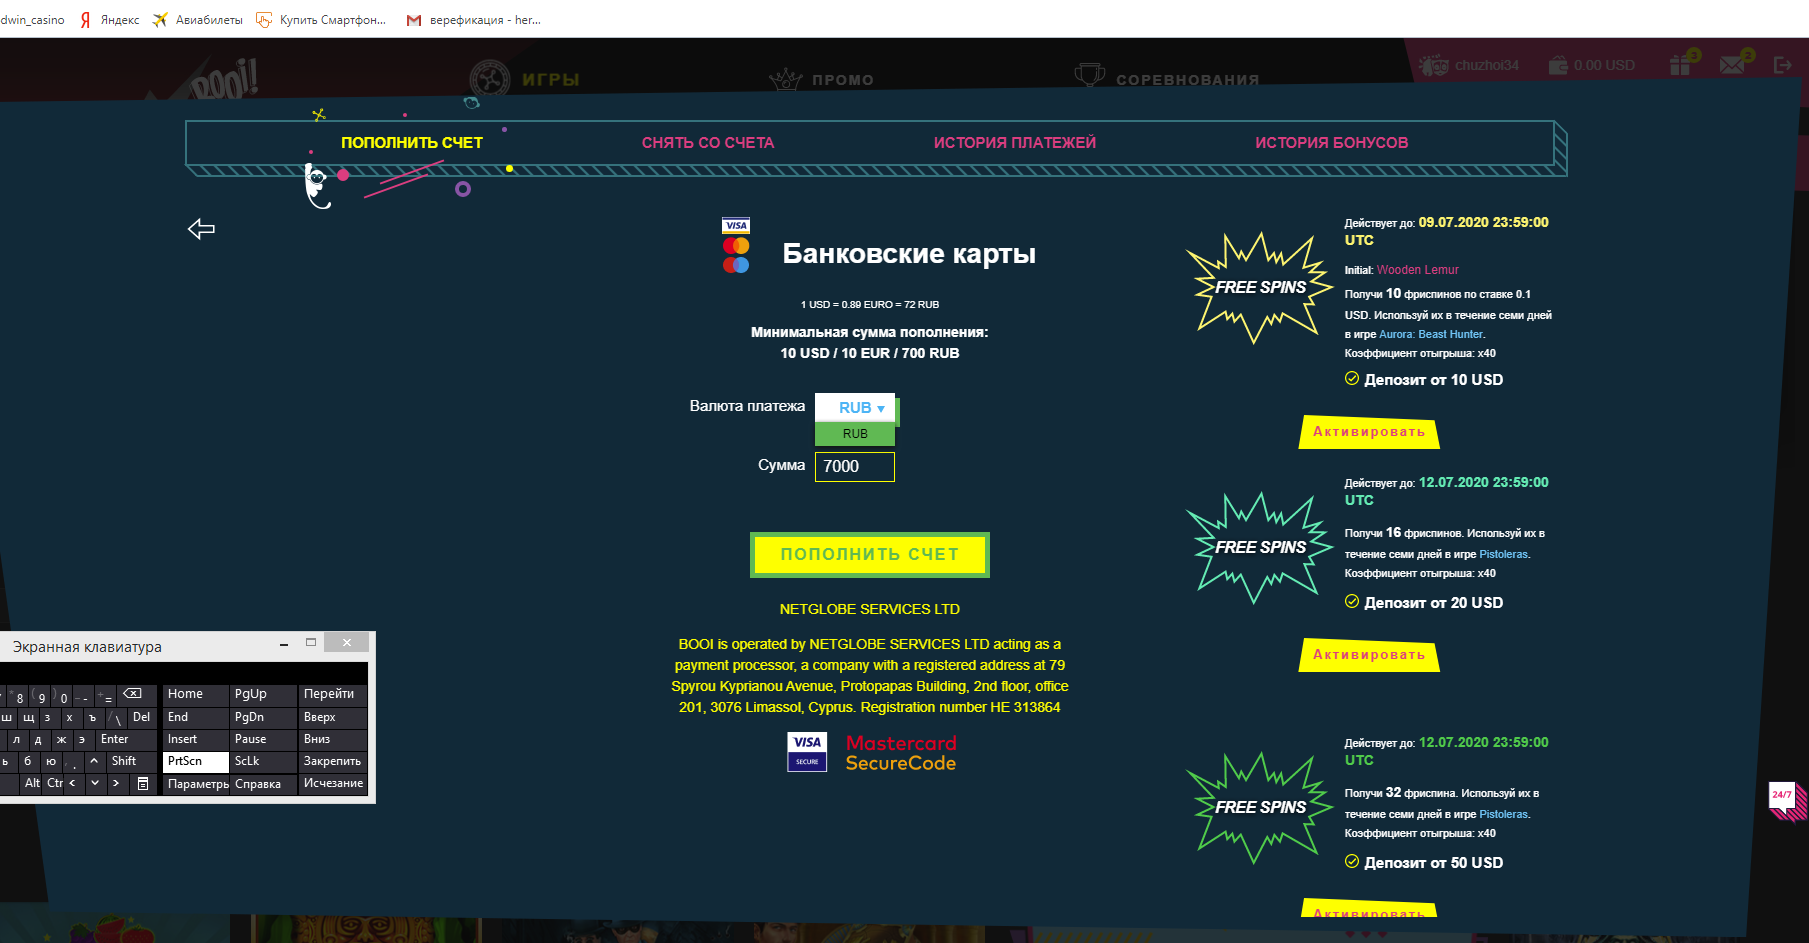Open the gift bonuses icon

click(x=1680, y=65)
